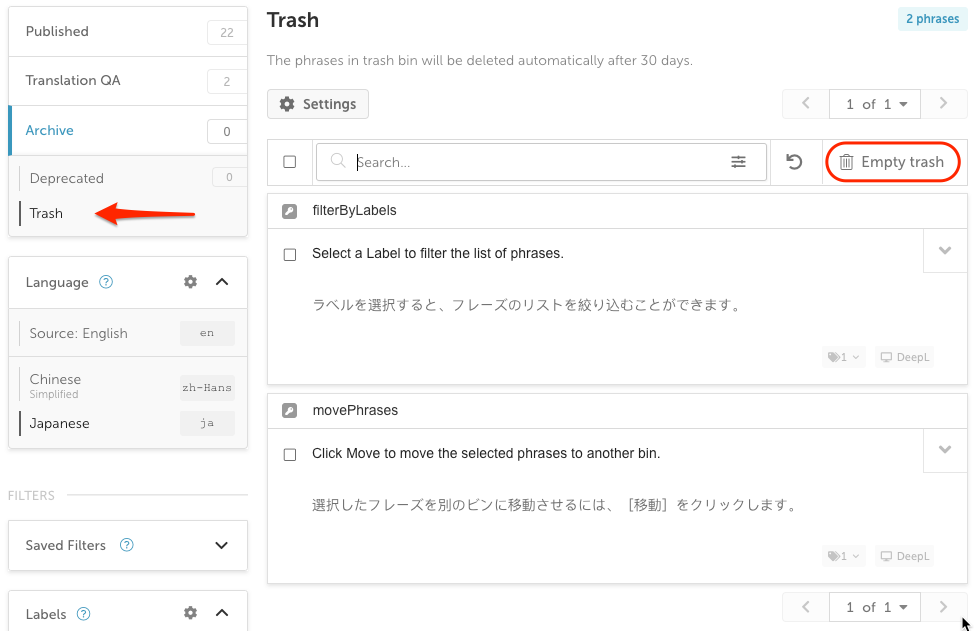Screen dimensions: 979x631
Task: Expand the Saved Filters panel
Action: (221, 545)
